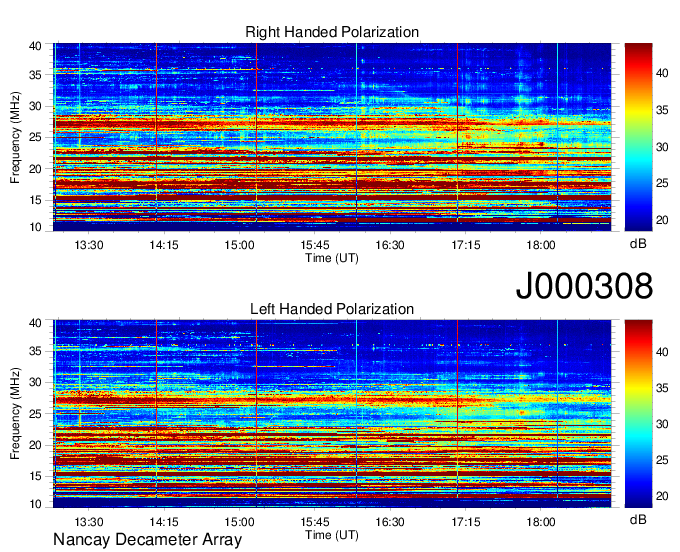Screen dimensions: 680x552
Task: Click the 25 MHz tick on the top frequency axis
Action: (35, 137)
